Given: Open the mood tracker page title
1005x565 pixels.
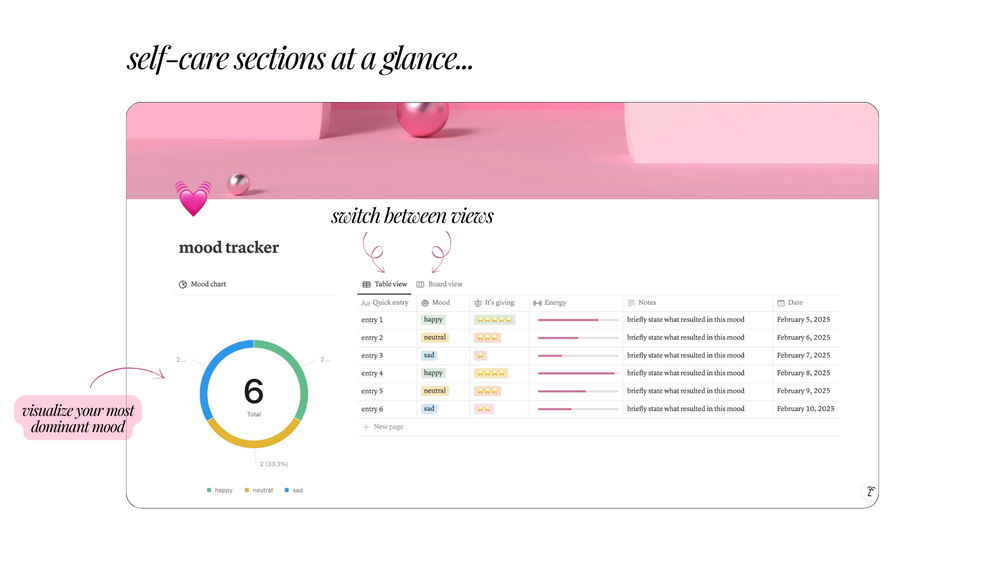Looking at the screenshot, I should 229,247.
